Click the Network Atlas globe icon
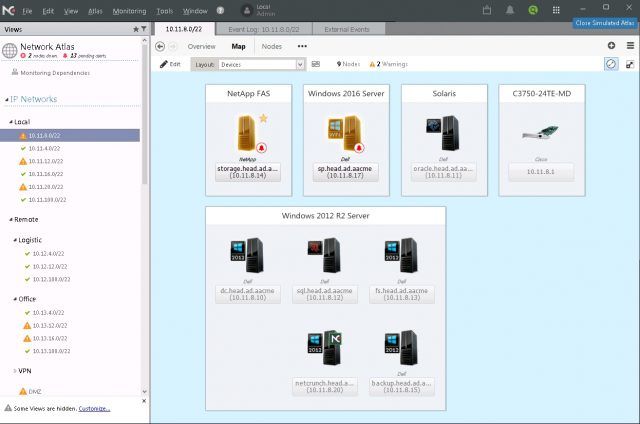 [x=9, y=51]
